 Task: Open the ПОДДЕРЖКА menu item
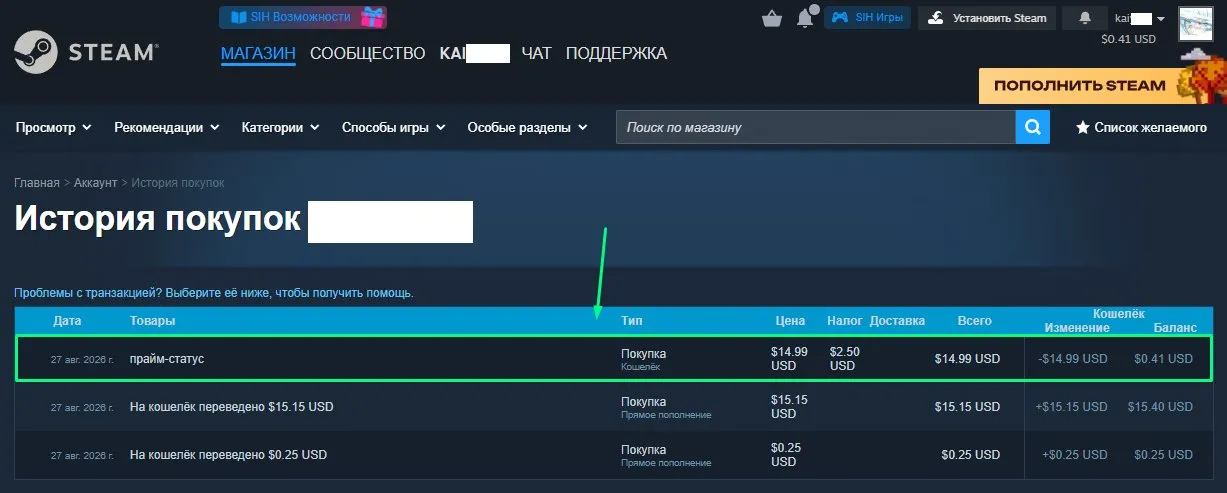pos(616,53)
